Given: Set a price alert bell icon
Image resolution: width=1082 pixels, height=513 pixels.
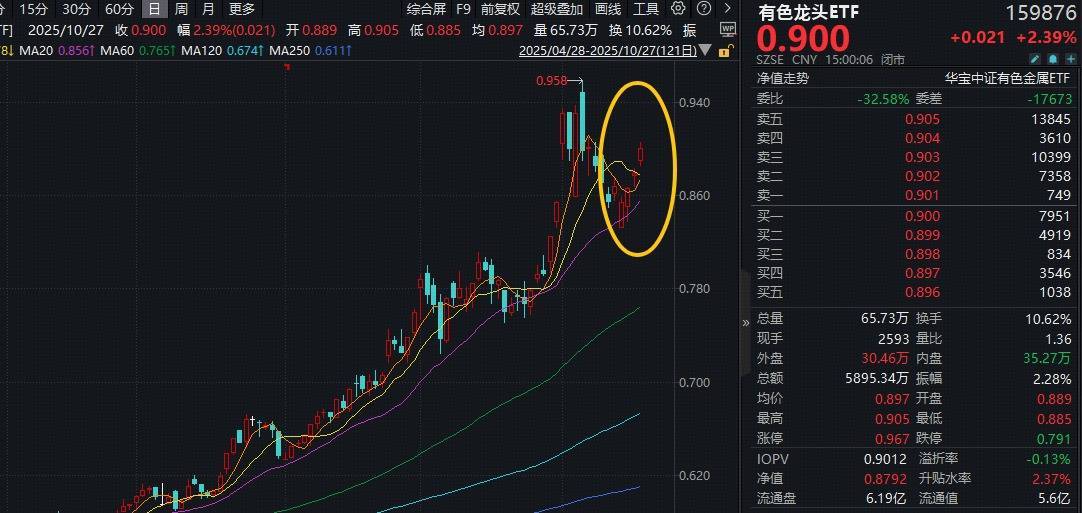Looking at the screenshot, I should [x=1053, y=59].
